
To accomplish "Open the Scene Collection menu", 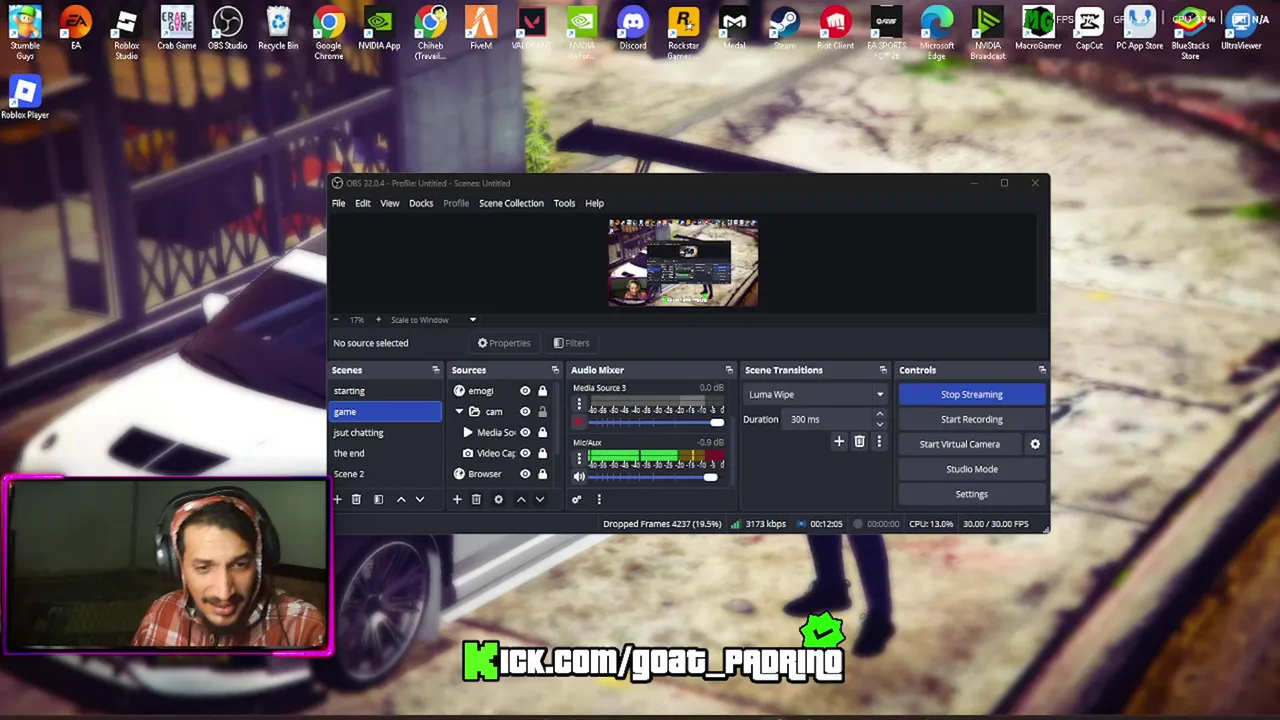I will [x=511, y=203].
